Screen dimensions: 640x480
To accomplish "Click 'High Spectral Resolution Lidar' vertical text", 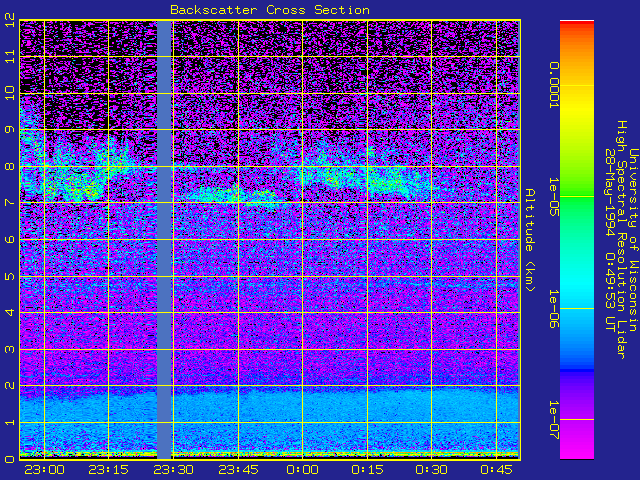I will tap(621, 240).
